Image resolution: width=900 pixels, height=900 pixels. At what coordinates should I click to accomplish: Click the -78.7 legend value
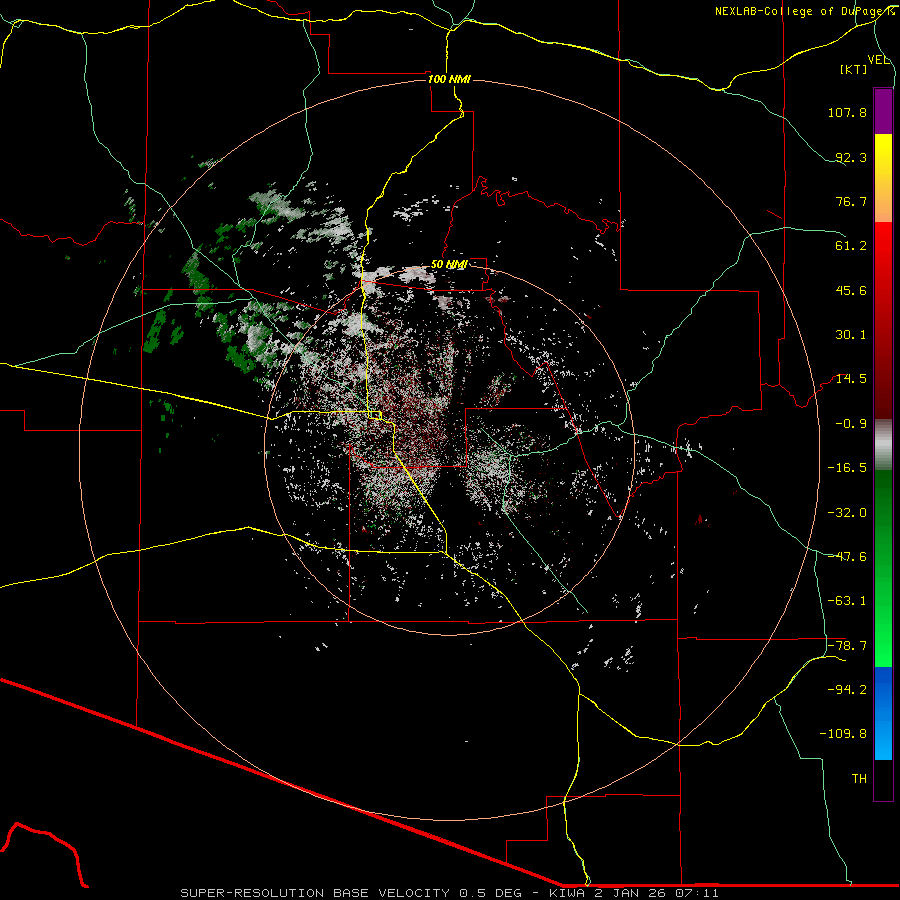[847, 646]
